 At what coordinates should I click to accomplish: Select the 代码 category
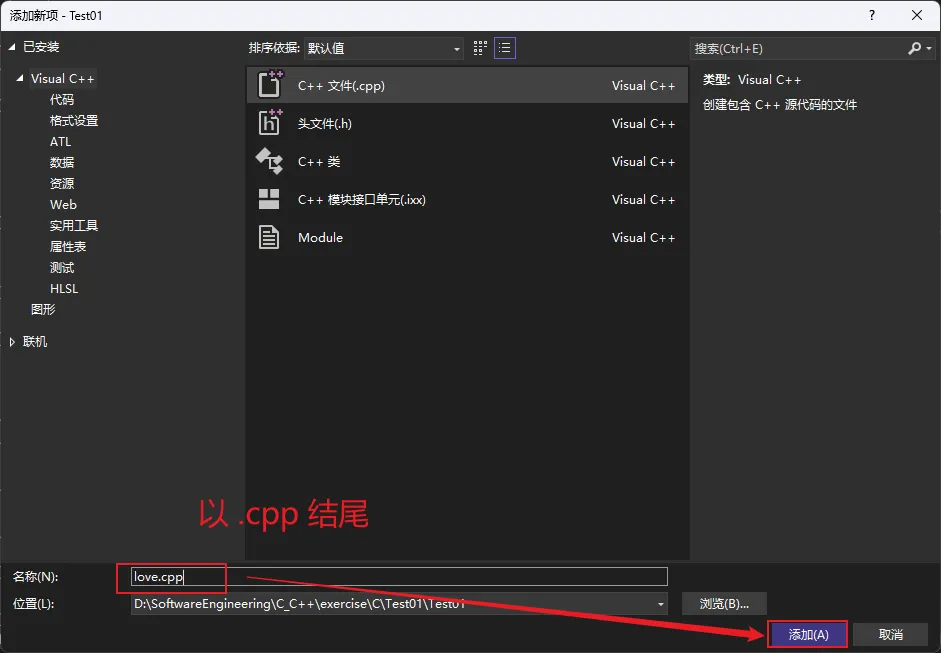pyautogui.click(x=62, y=100)
